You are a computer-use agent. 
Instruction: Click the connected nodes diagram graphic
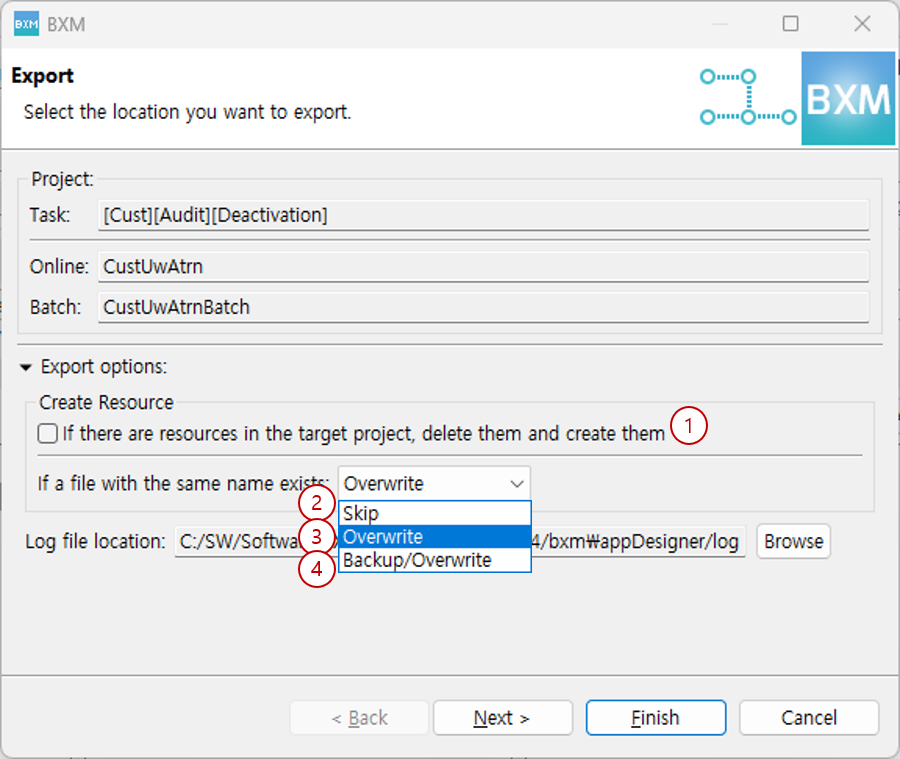pyautogui.click(x=747, y=97)
